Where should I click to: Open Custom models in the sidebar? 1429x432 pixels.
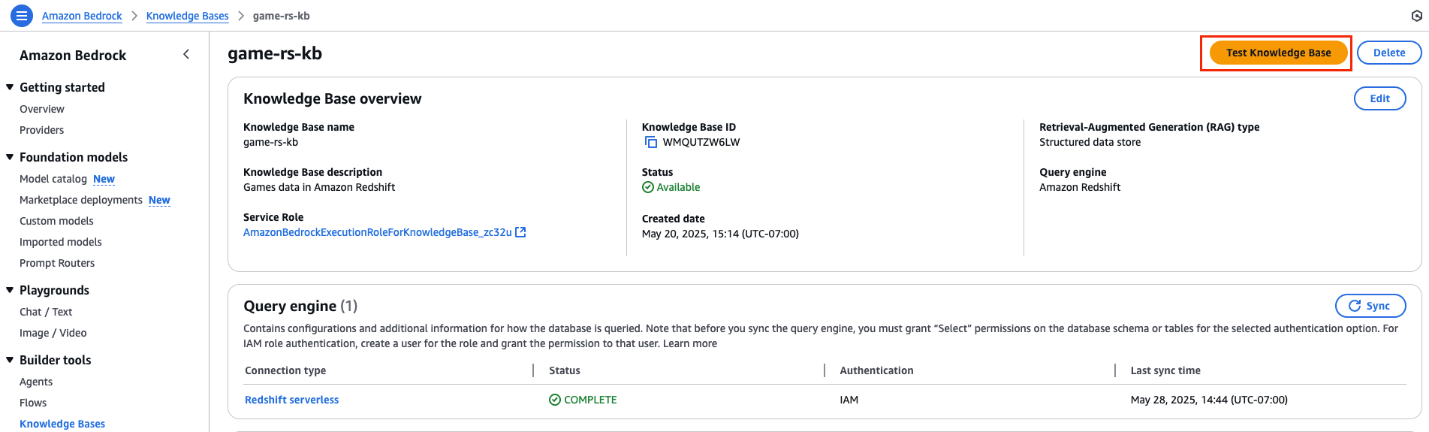(57, 221)
